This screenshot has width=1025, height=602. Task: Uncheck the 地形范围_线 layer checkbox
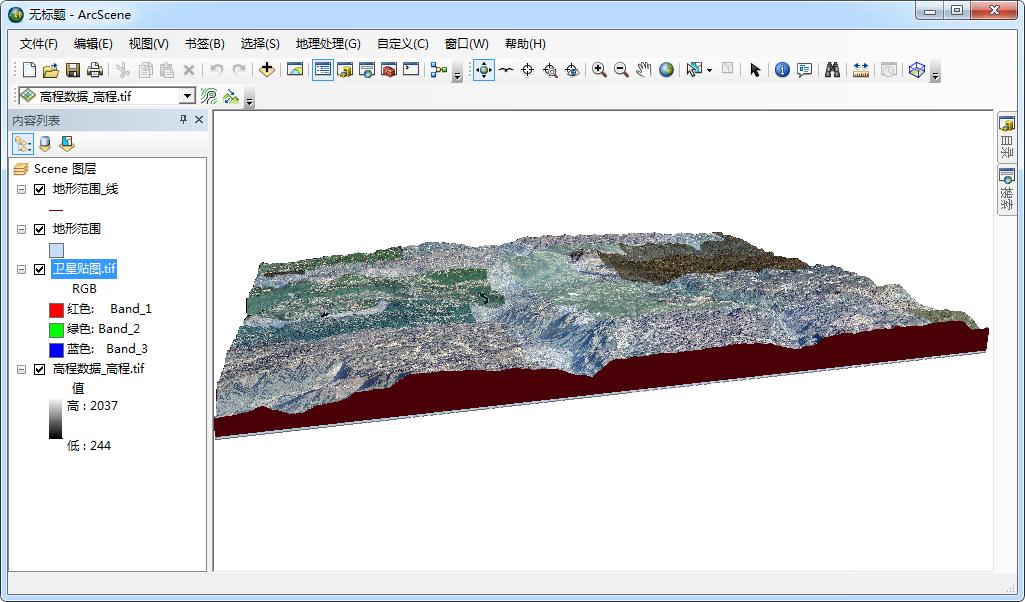pos(40,189)
